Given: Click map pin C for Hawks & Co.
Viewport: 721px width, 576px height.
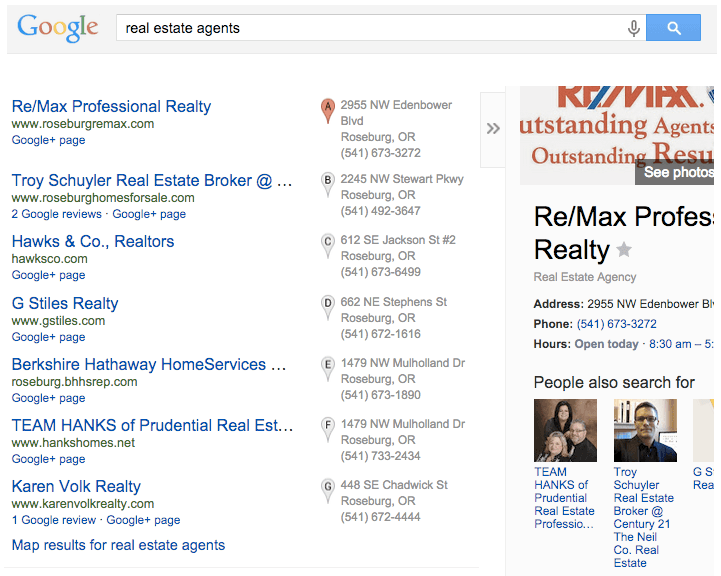Looking at the screenshot, I should (327, 245).
